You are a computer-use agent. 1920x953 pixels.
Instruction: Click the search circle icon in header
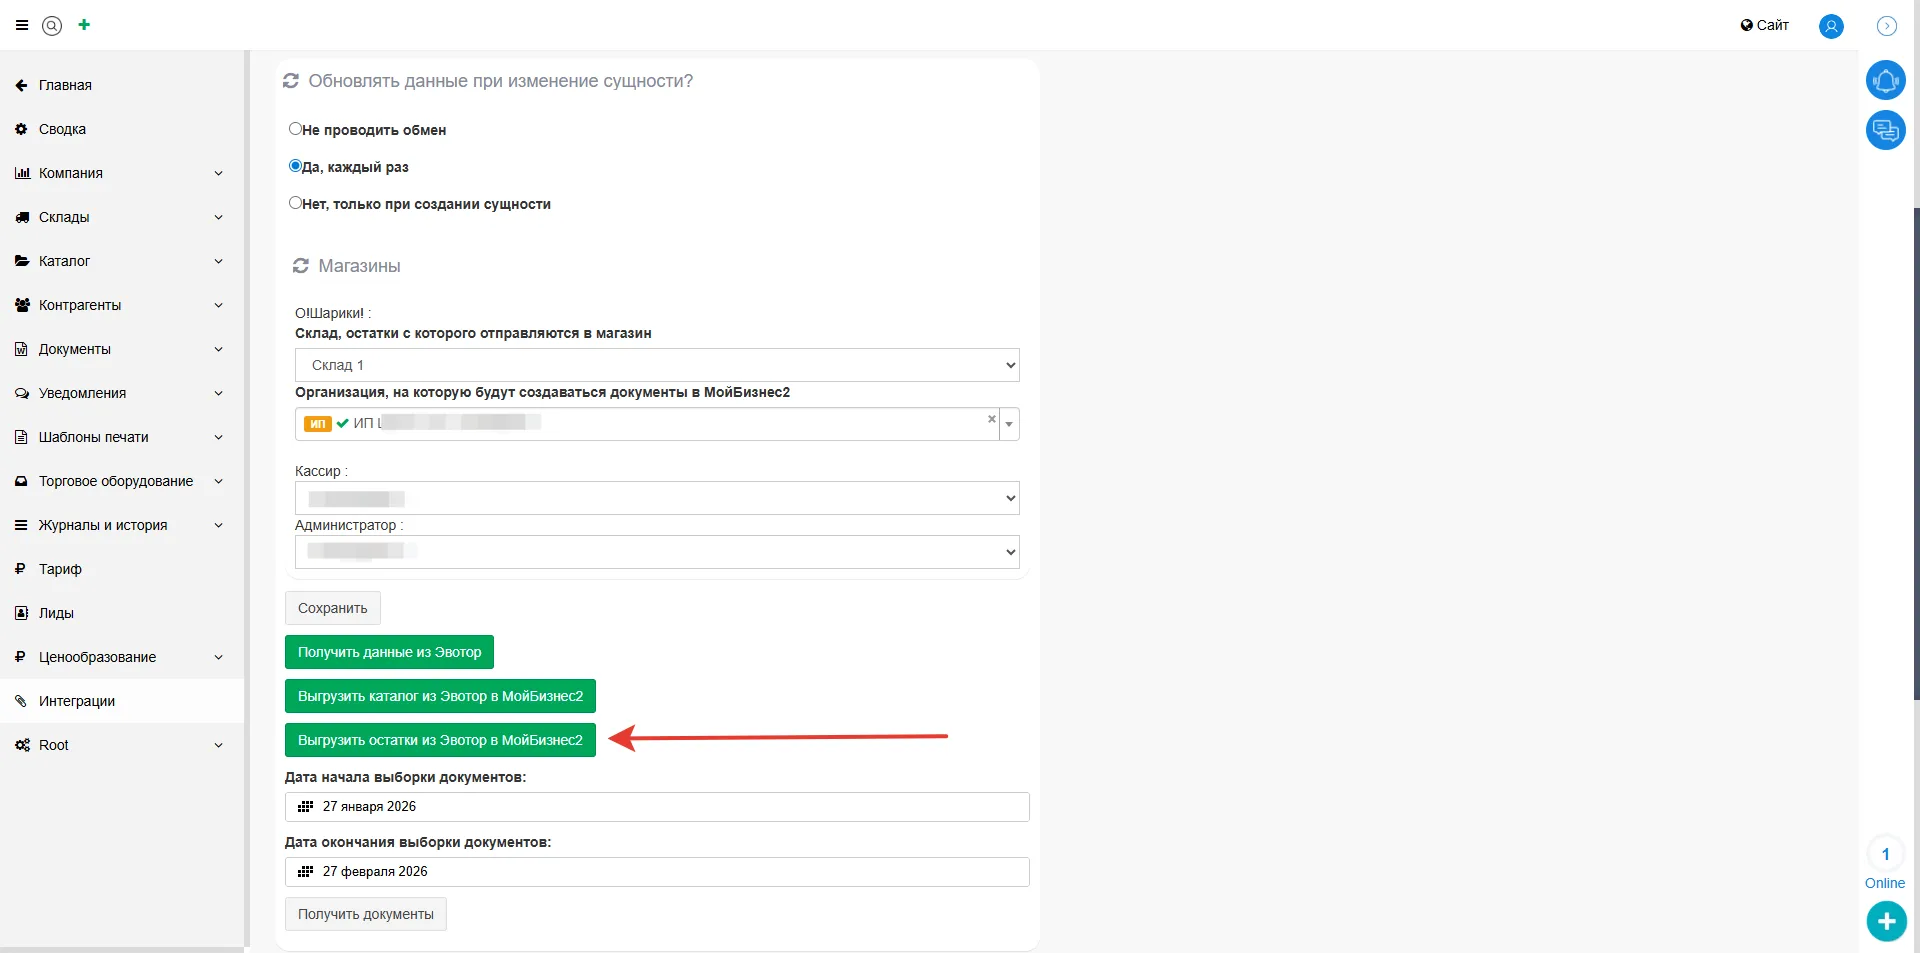pos(52,26)
